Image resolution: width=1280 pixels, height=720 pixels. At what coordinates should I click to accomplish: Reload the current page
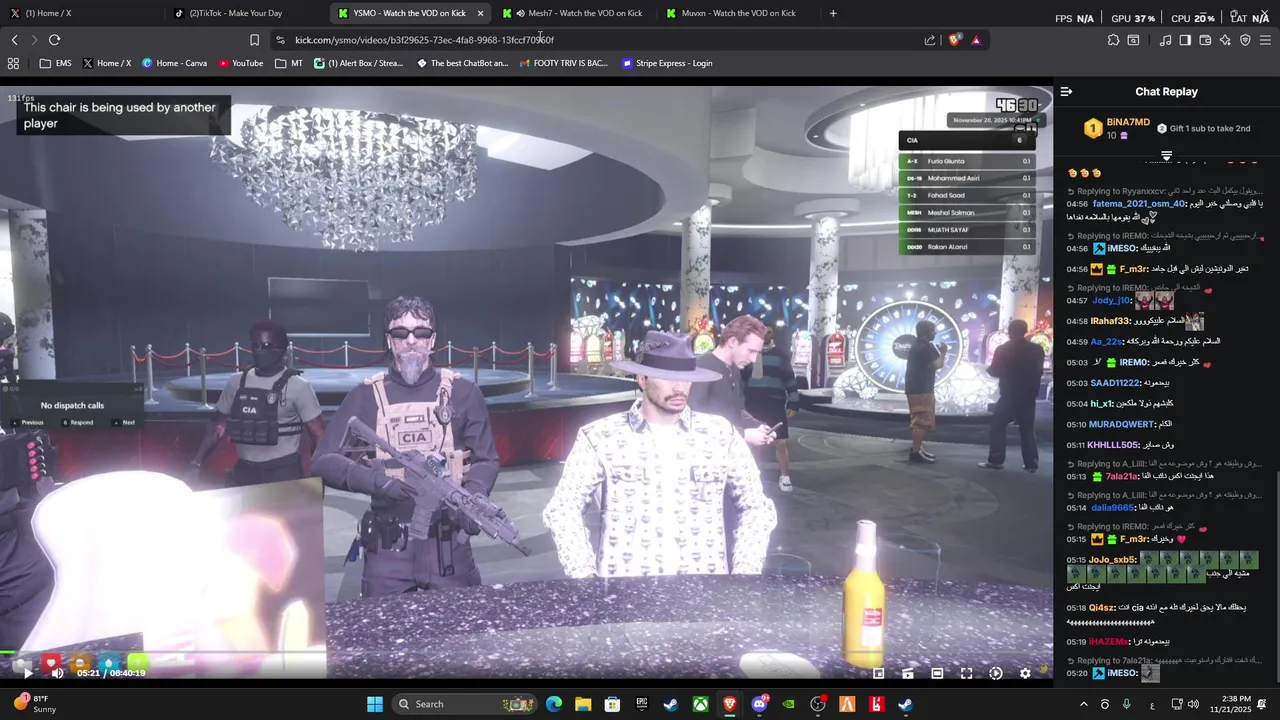54,40
